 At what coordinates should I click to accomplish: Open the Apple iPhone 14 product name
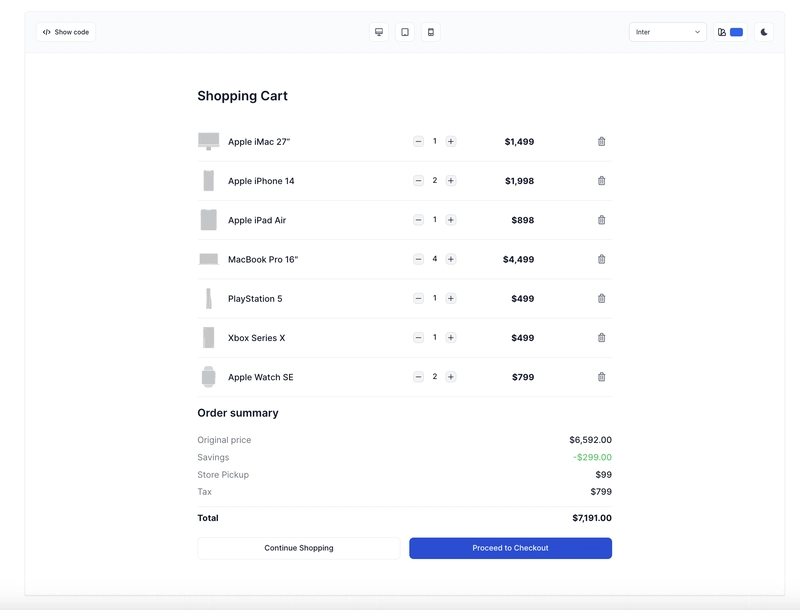[261, 181]
